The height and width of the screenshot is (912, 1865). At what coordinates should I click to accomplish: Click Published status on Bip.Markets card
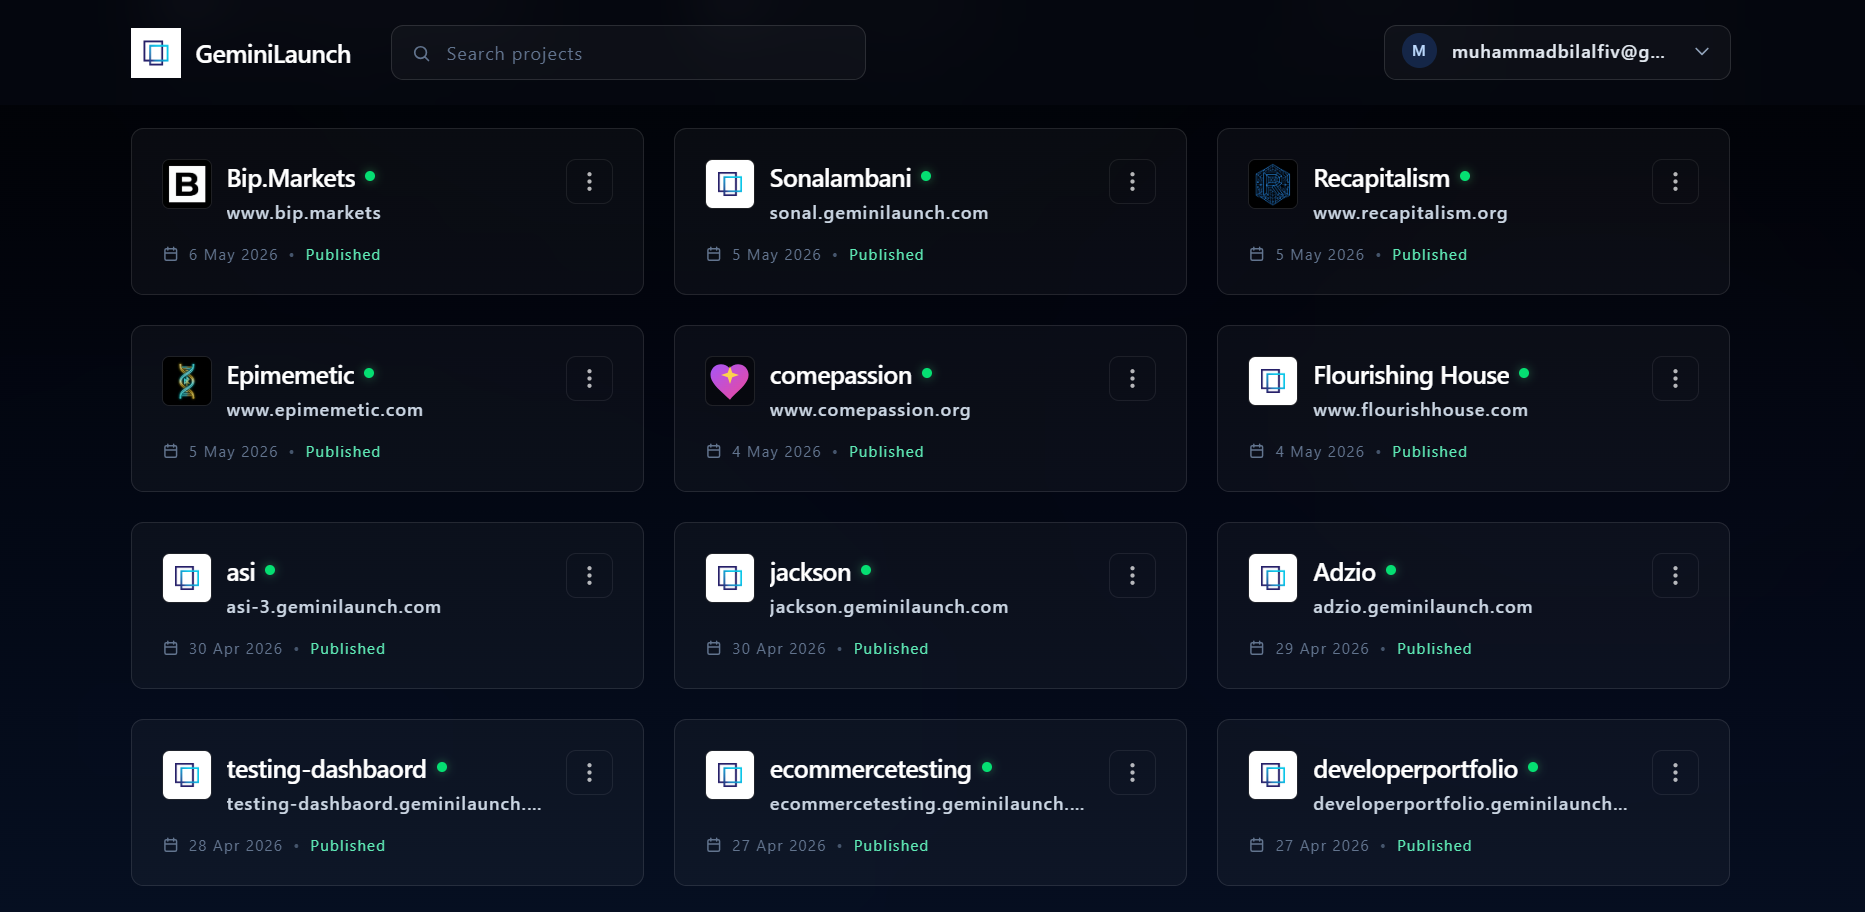(x=343, y=255)
